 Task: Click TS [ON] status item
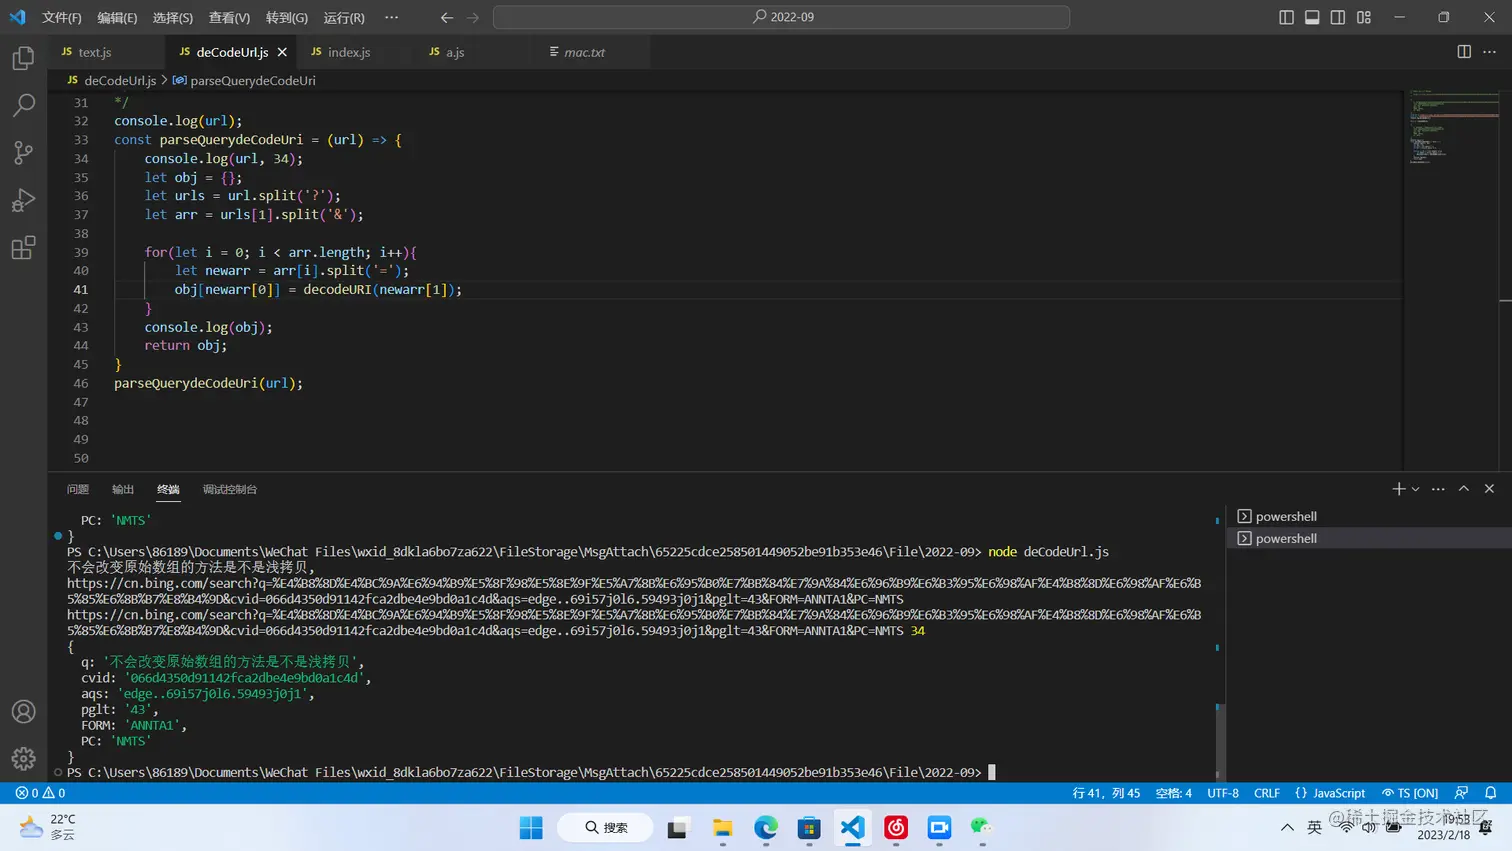click(x=1410, y=793)
